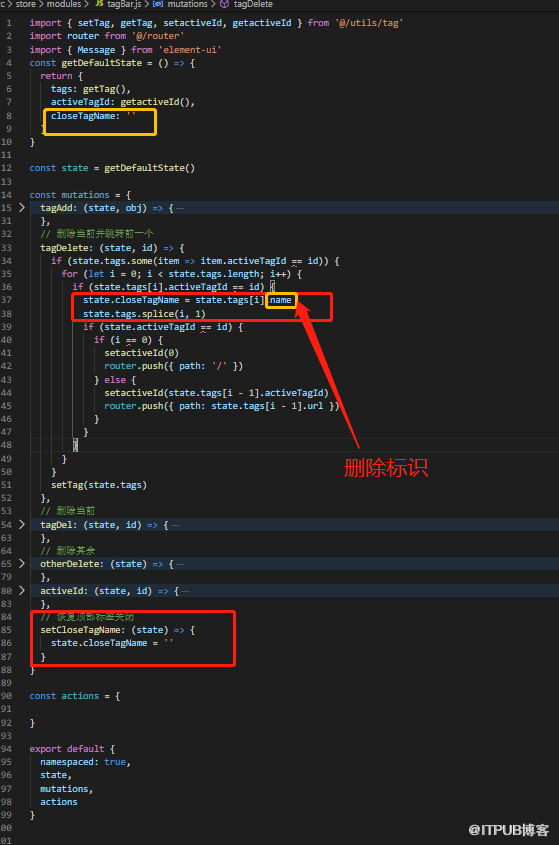The image size is (559, 845).
Task: Expand the folded activeId function
Action: pyautogui.click(x=22, y=591)
